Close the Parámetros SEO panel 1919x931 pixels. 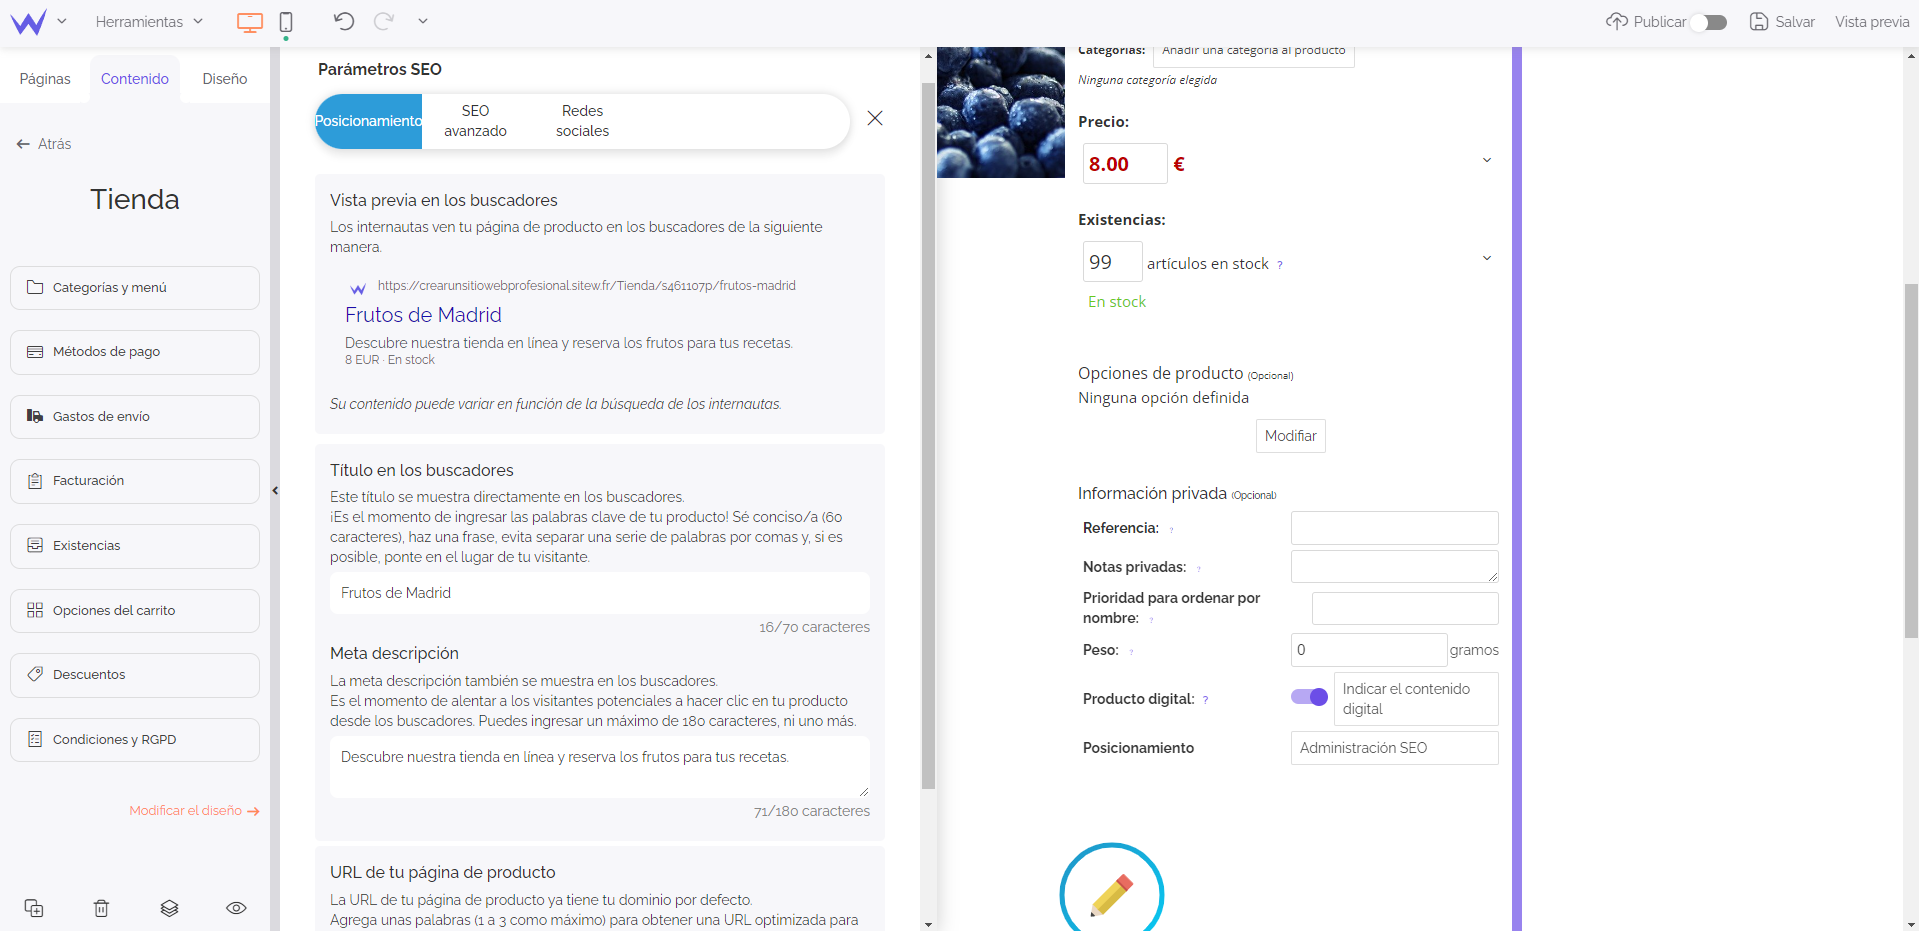point(875,118)
